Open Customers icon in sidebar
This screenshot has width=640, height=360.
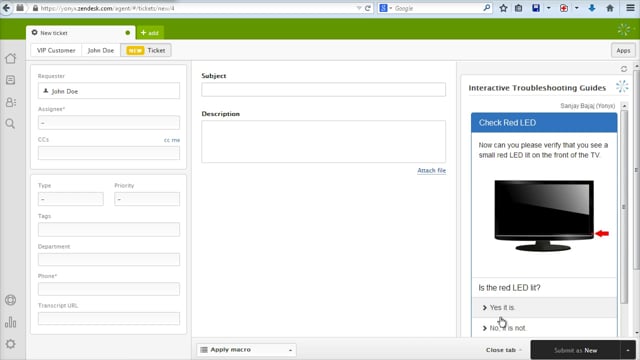(11, 102)
